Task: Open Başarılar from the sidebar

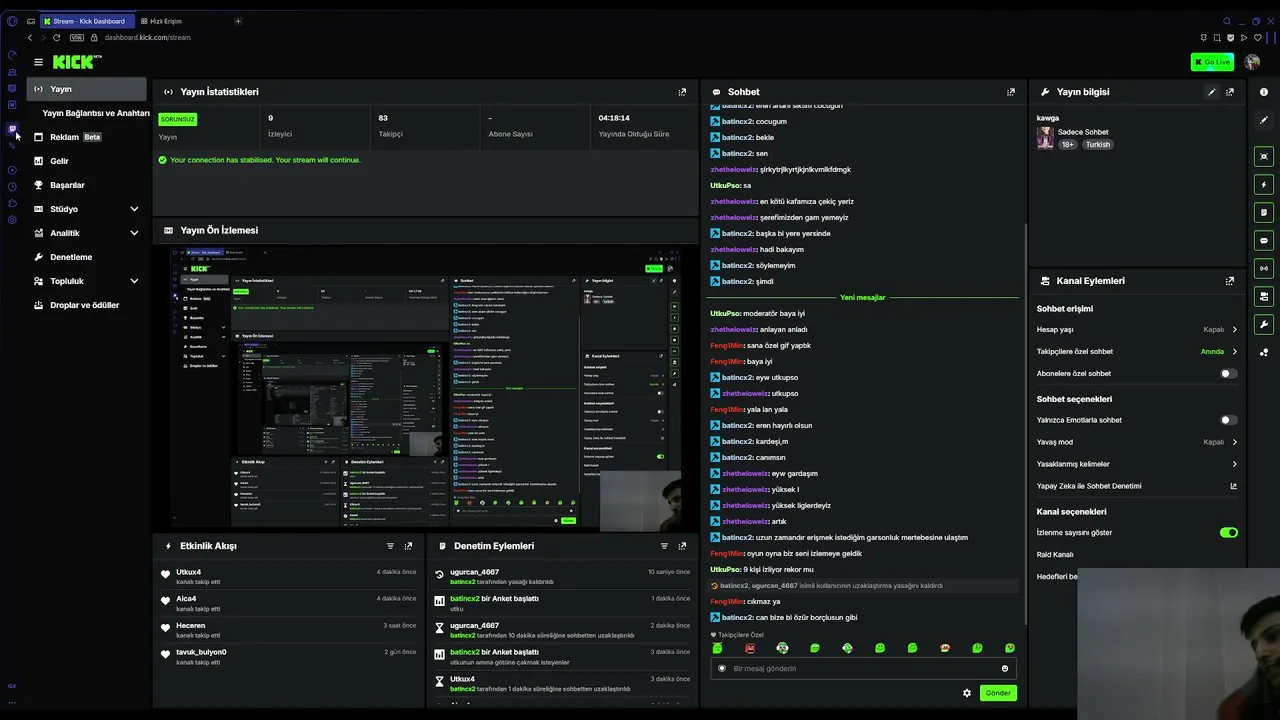Action: (87, 185)
